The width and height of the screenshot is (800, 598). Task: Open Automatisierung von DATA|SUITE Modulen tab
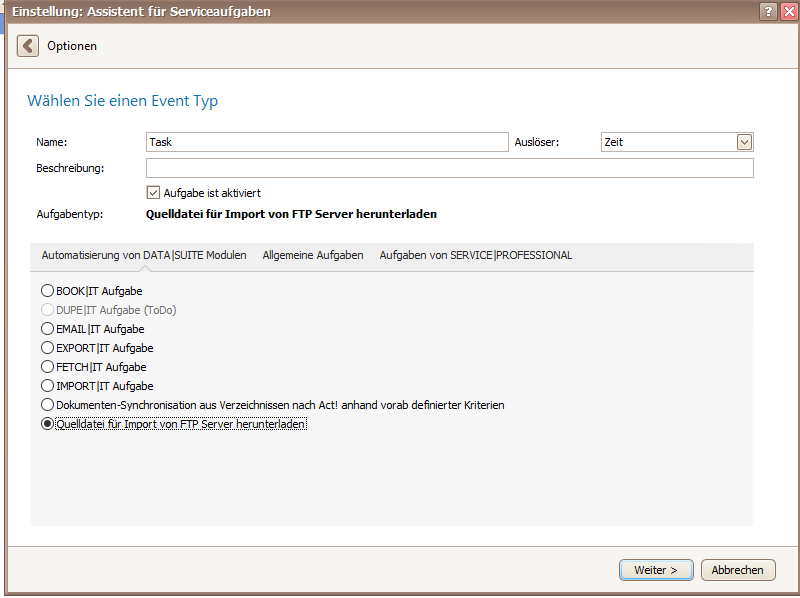pos(144,255)
